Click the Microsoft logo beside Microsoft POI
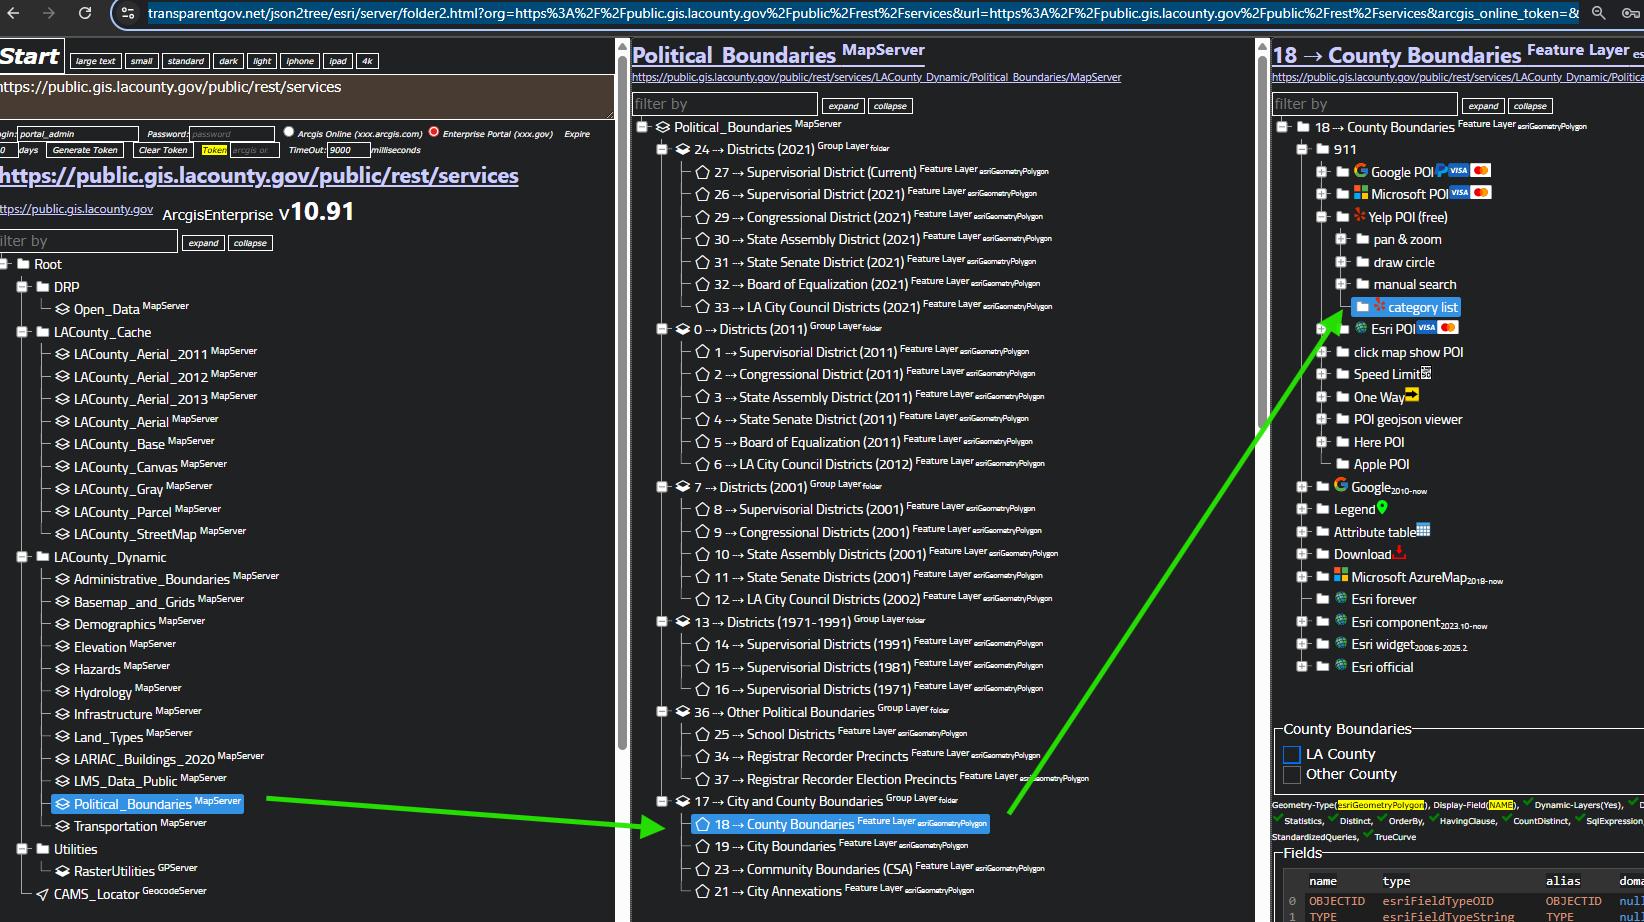The height and width of the screenshot is (922, 1644). [1360, 193]
